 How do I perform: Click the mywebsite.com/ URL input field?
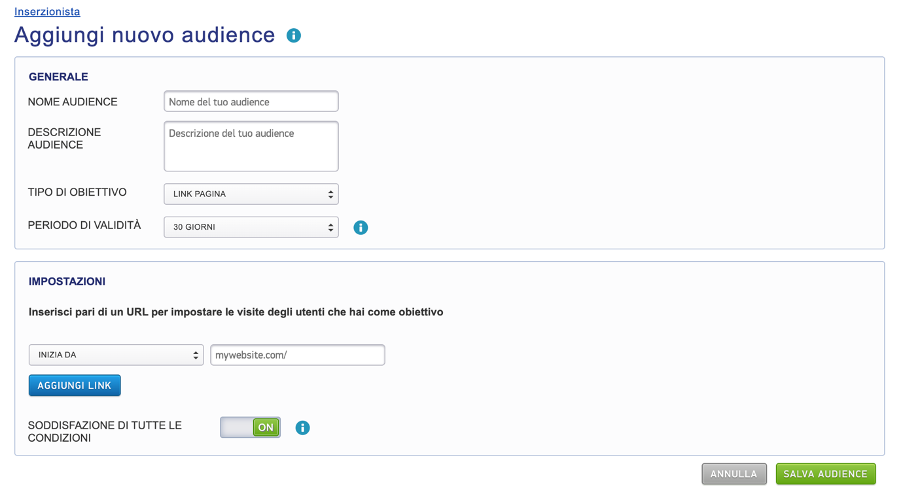(297, 355)
